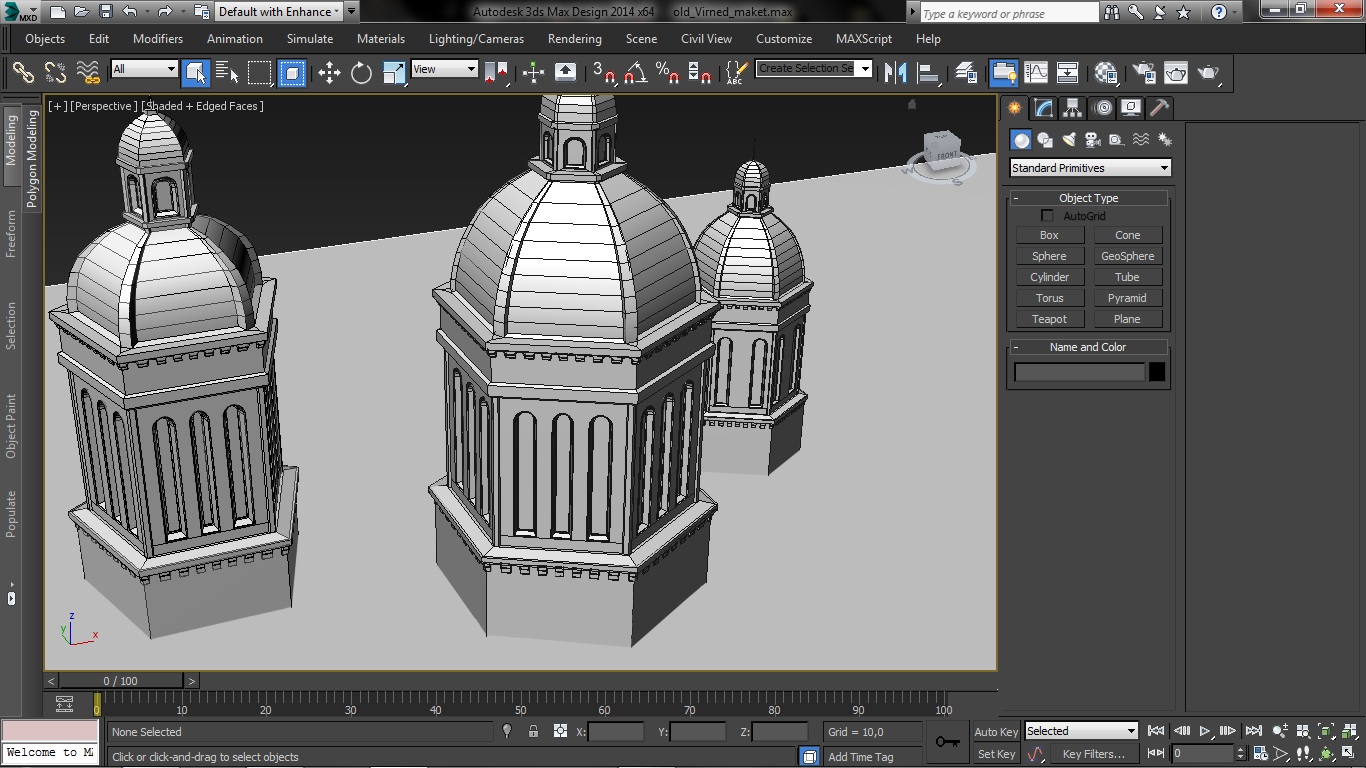This screenshot has height=768, width=1366.
Task: Click the Mirror tool icon
Action: point(896,72)
